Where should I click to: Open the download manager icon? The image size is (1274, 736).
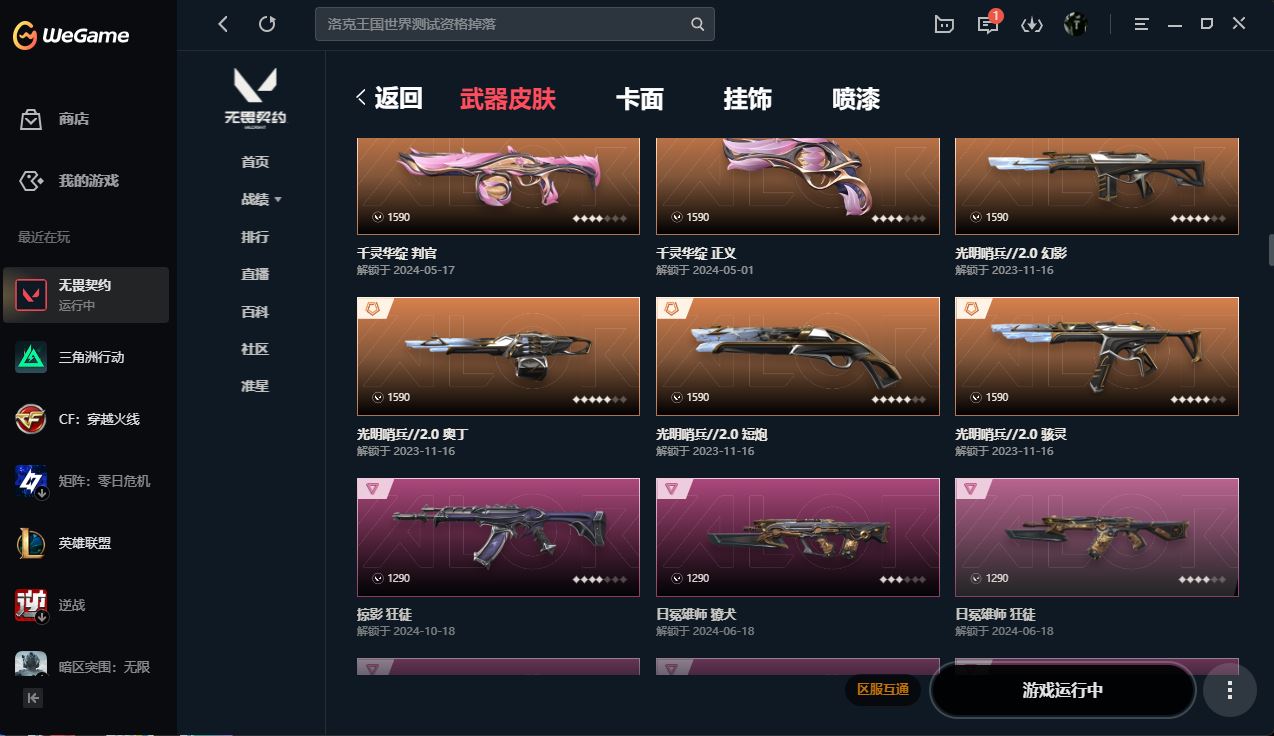[1031, 24]
